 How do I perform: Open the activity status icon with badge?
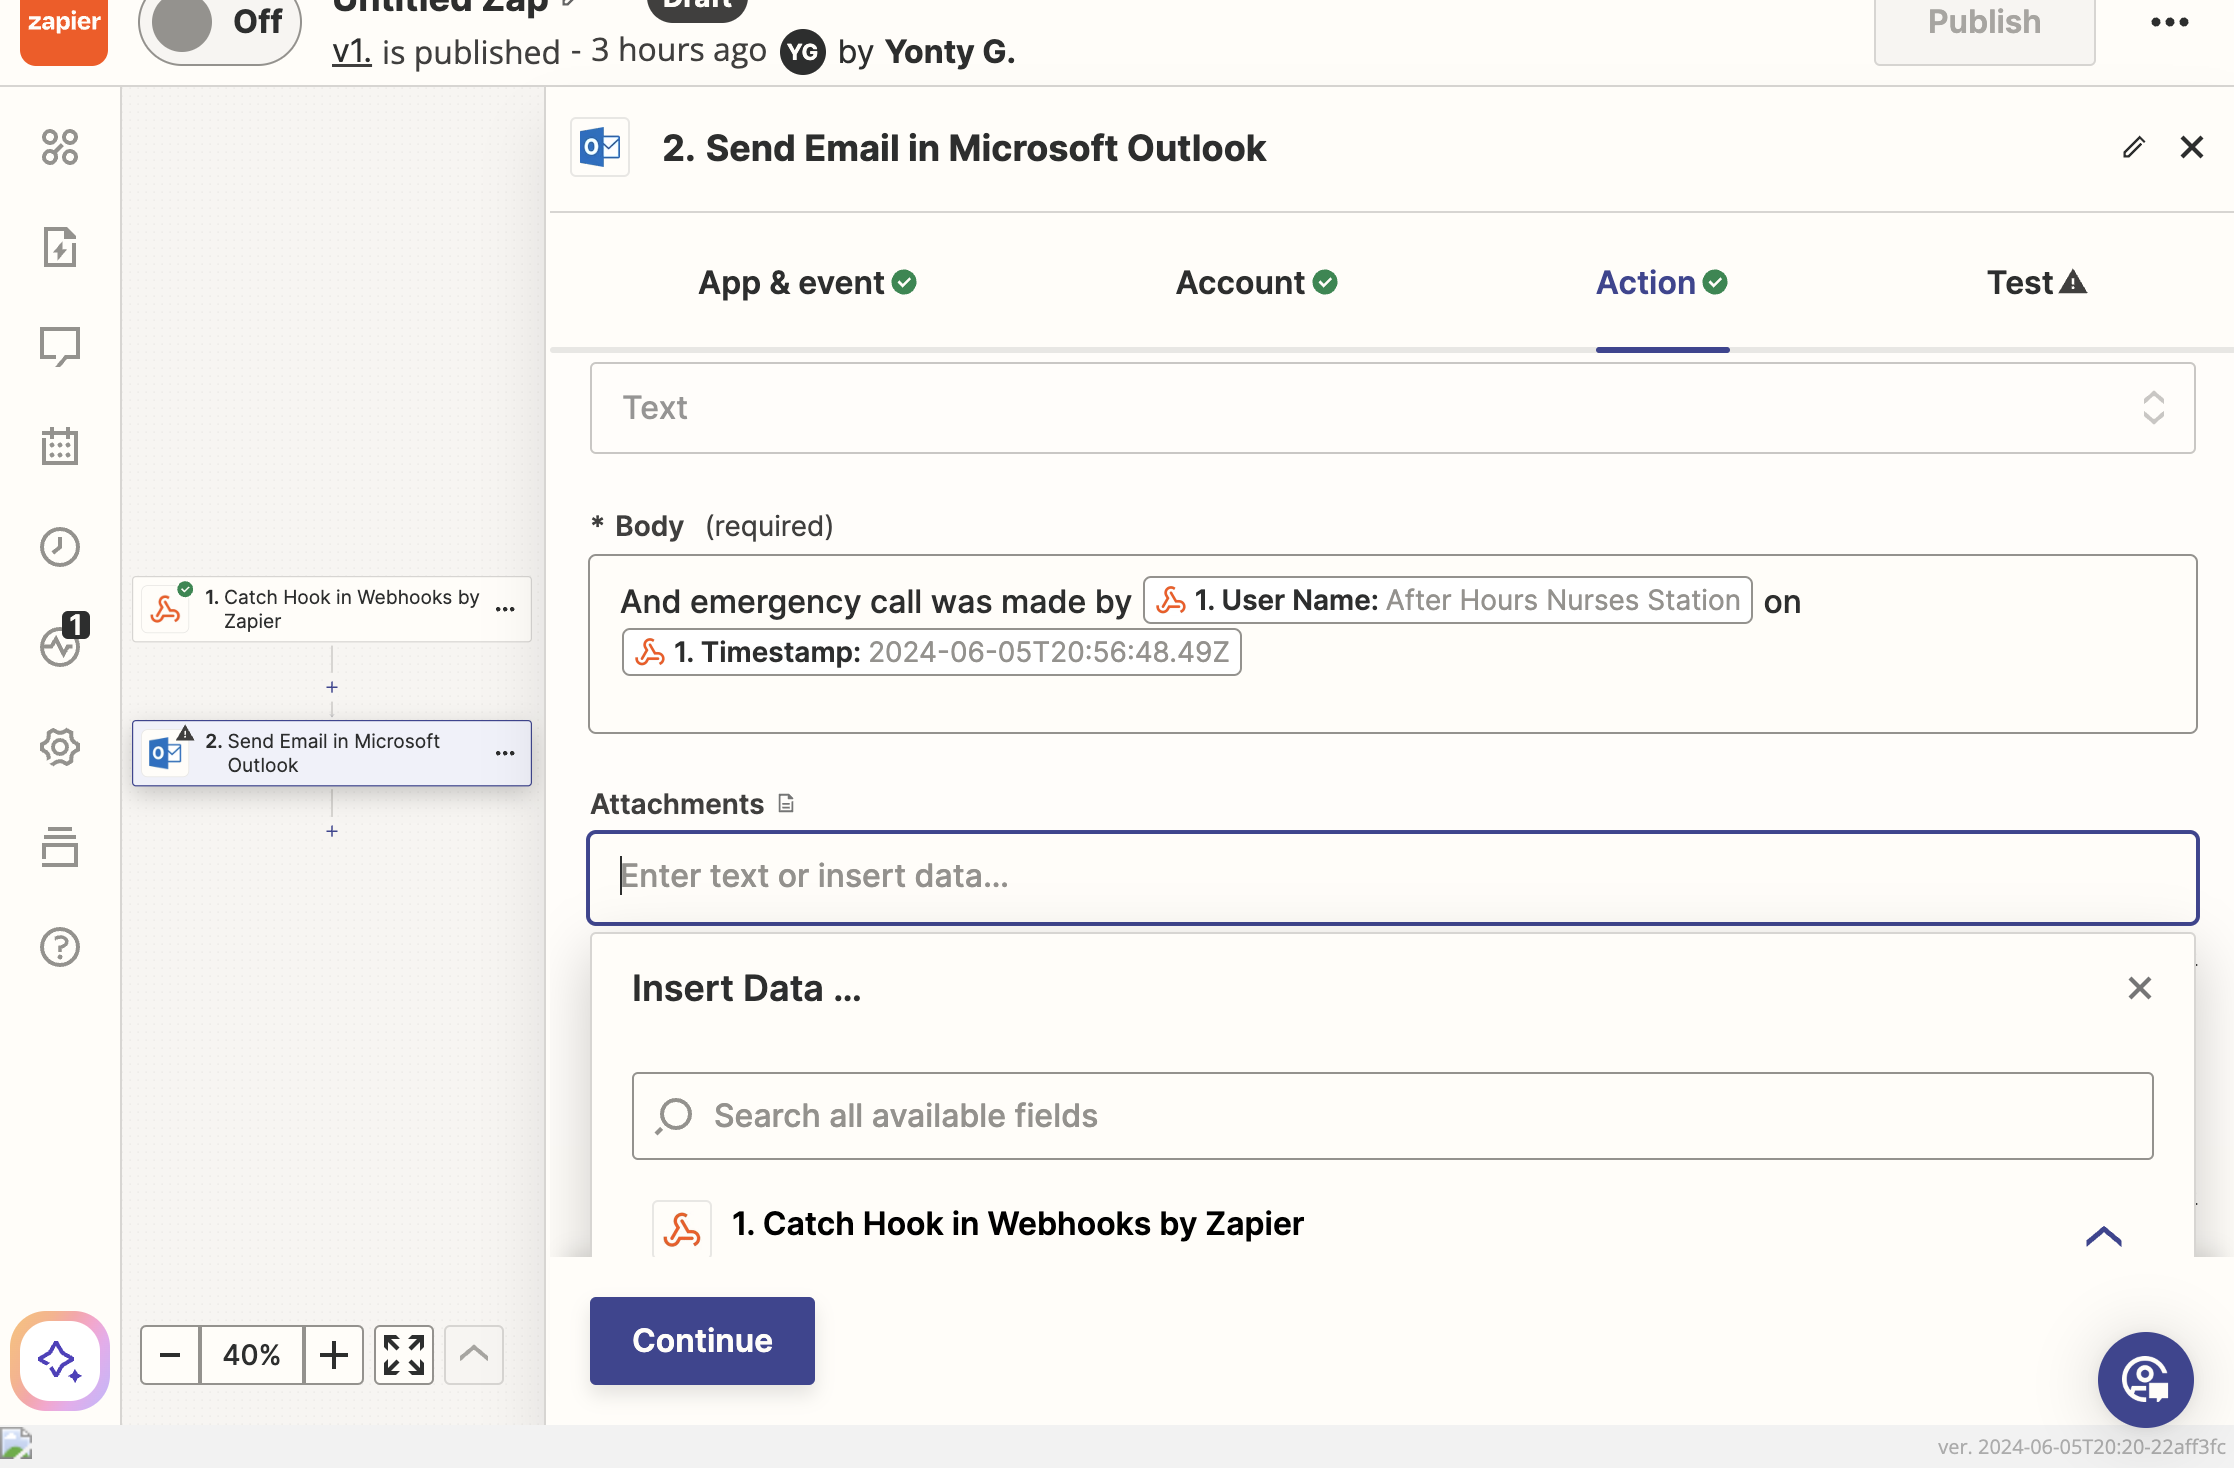[x=62, y=641]
